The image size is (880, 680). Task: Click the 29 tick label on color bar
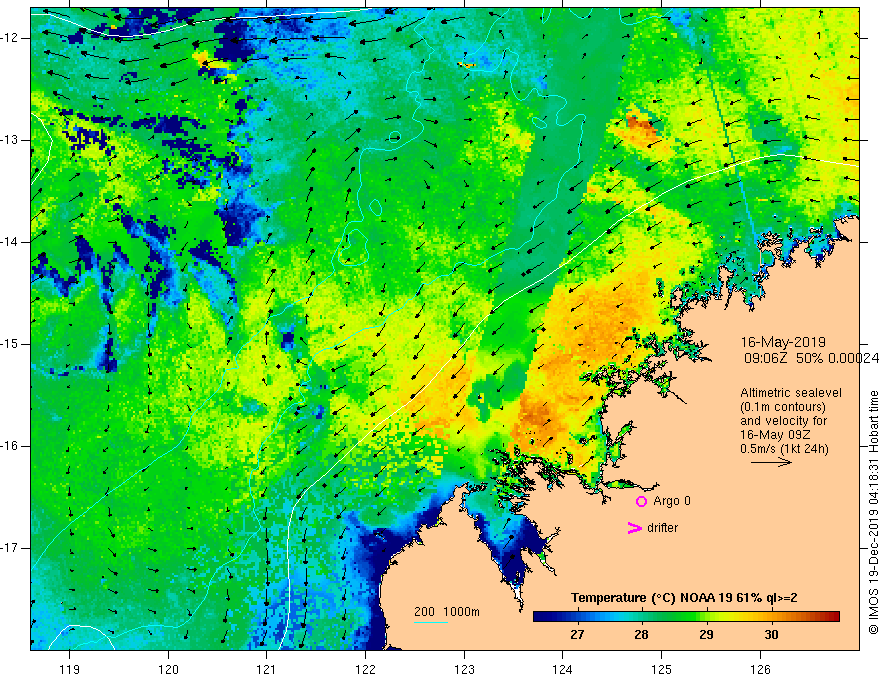707,635
